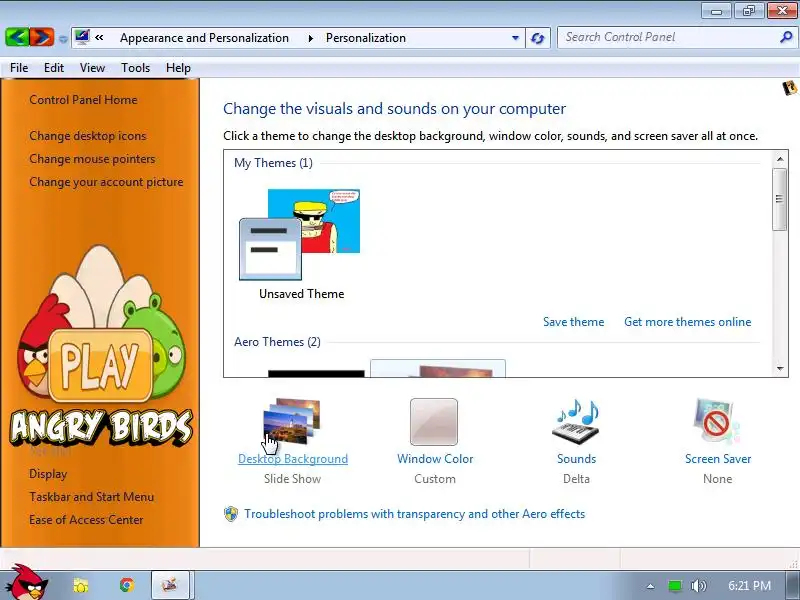Click the Window Color link text
This screenshot has width=800, height=600.
(x=435, y=459)
